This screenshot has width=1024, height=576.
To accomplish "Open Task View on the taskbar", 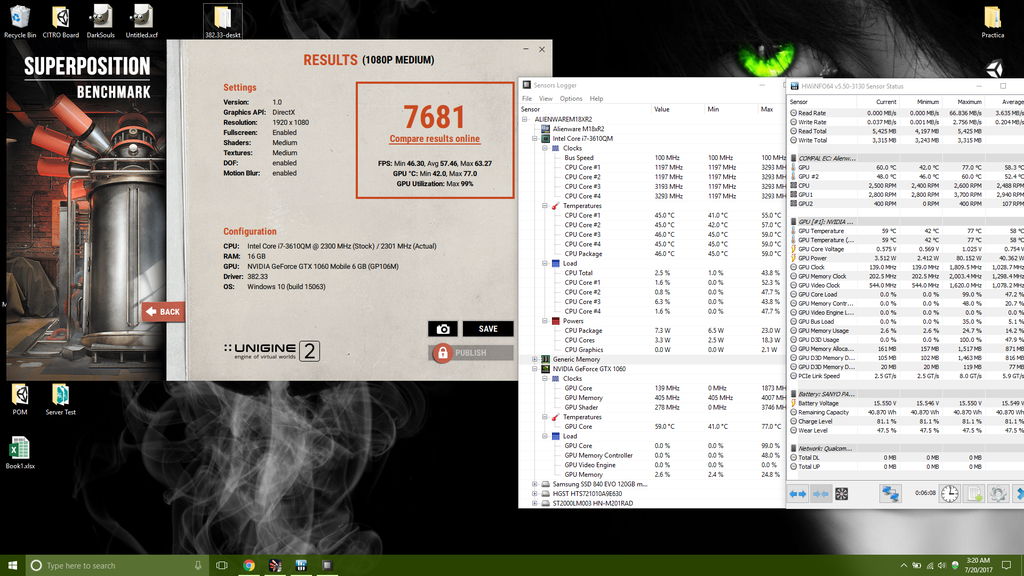I will (222, 566).
